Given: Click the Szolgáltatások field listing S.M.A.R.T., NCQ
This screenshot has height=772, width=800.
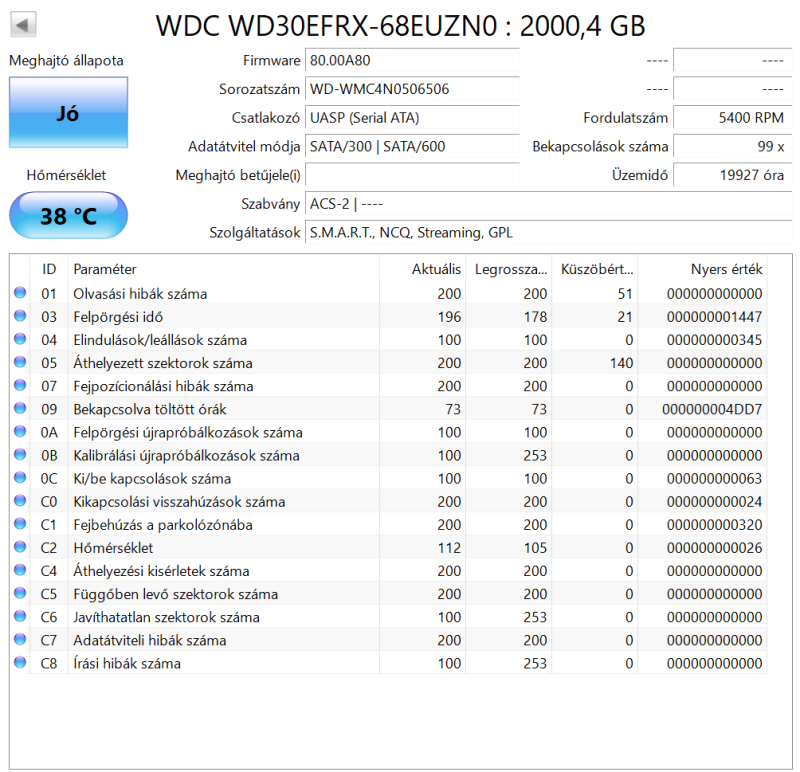Looking at the screenshot, I should (548, 232).
